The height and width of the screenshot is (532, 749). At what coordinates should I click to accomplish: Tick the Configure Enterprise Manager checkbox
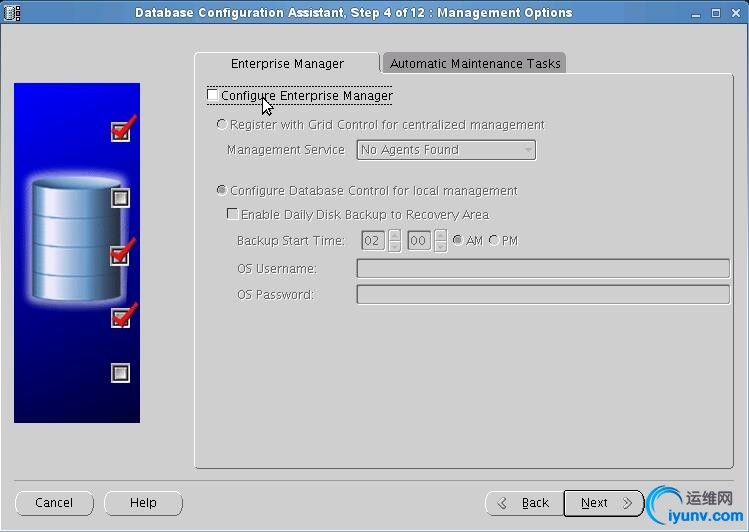coord(213,95)
